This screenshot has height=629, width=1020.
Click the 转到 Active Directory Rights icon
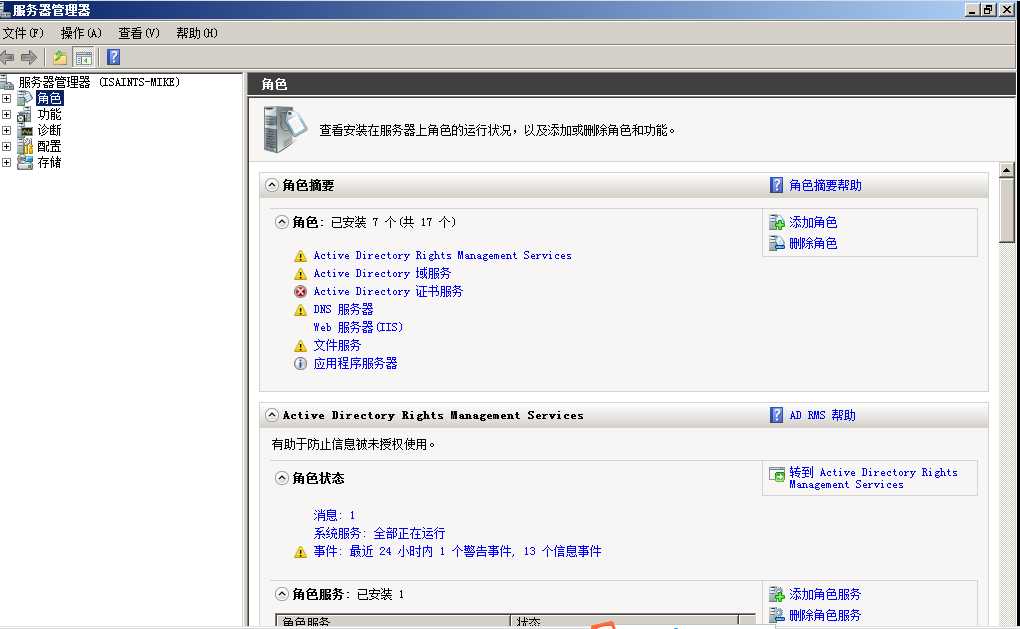click(777, 474)
